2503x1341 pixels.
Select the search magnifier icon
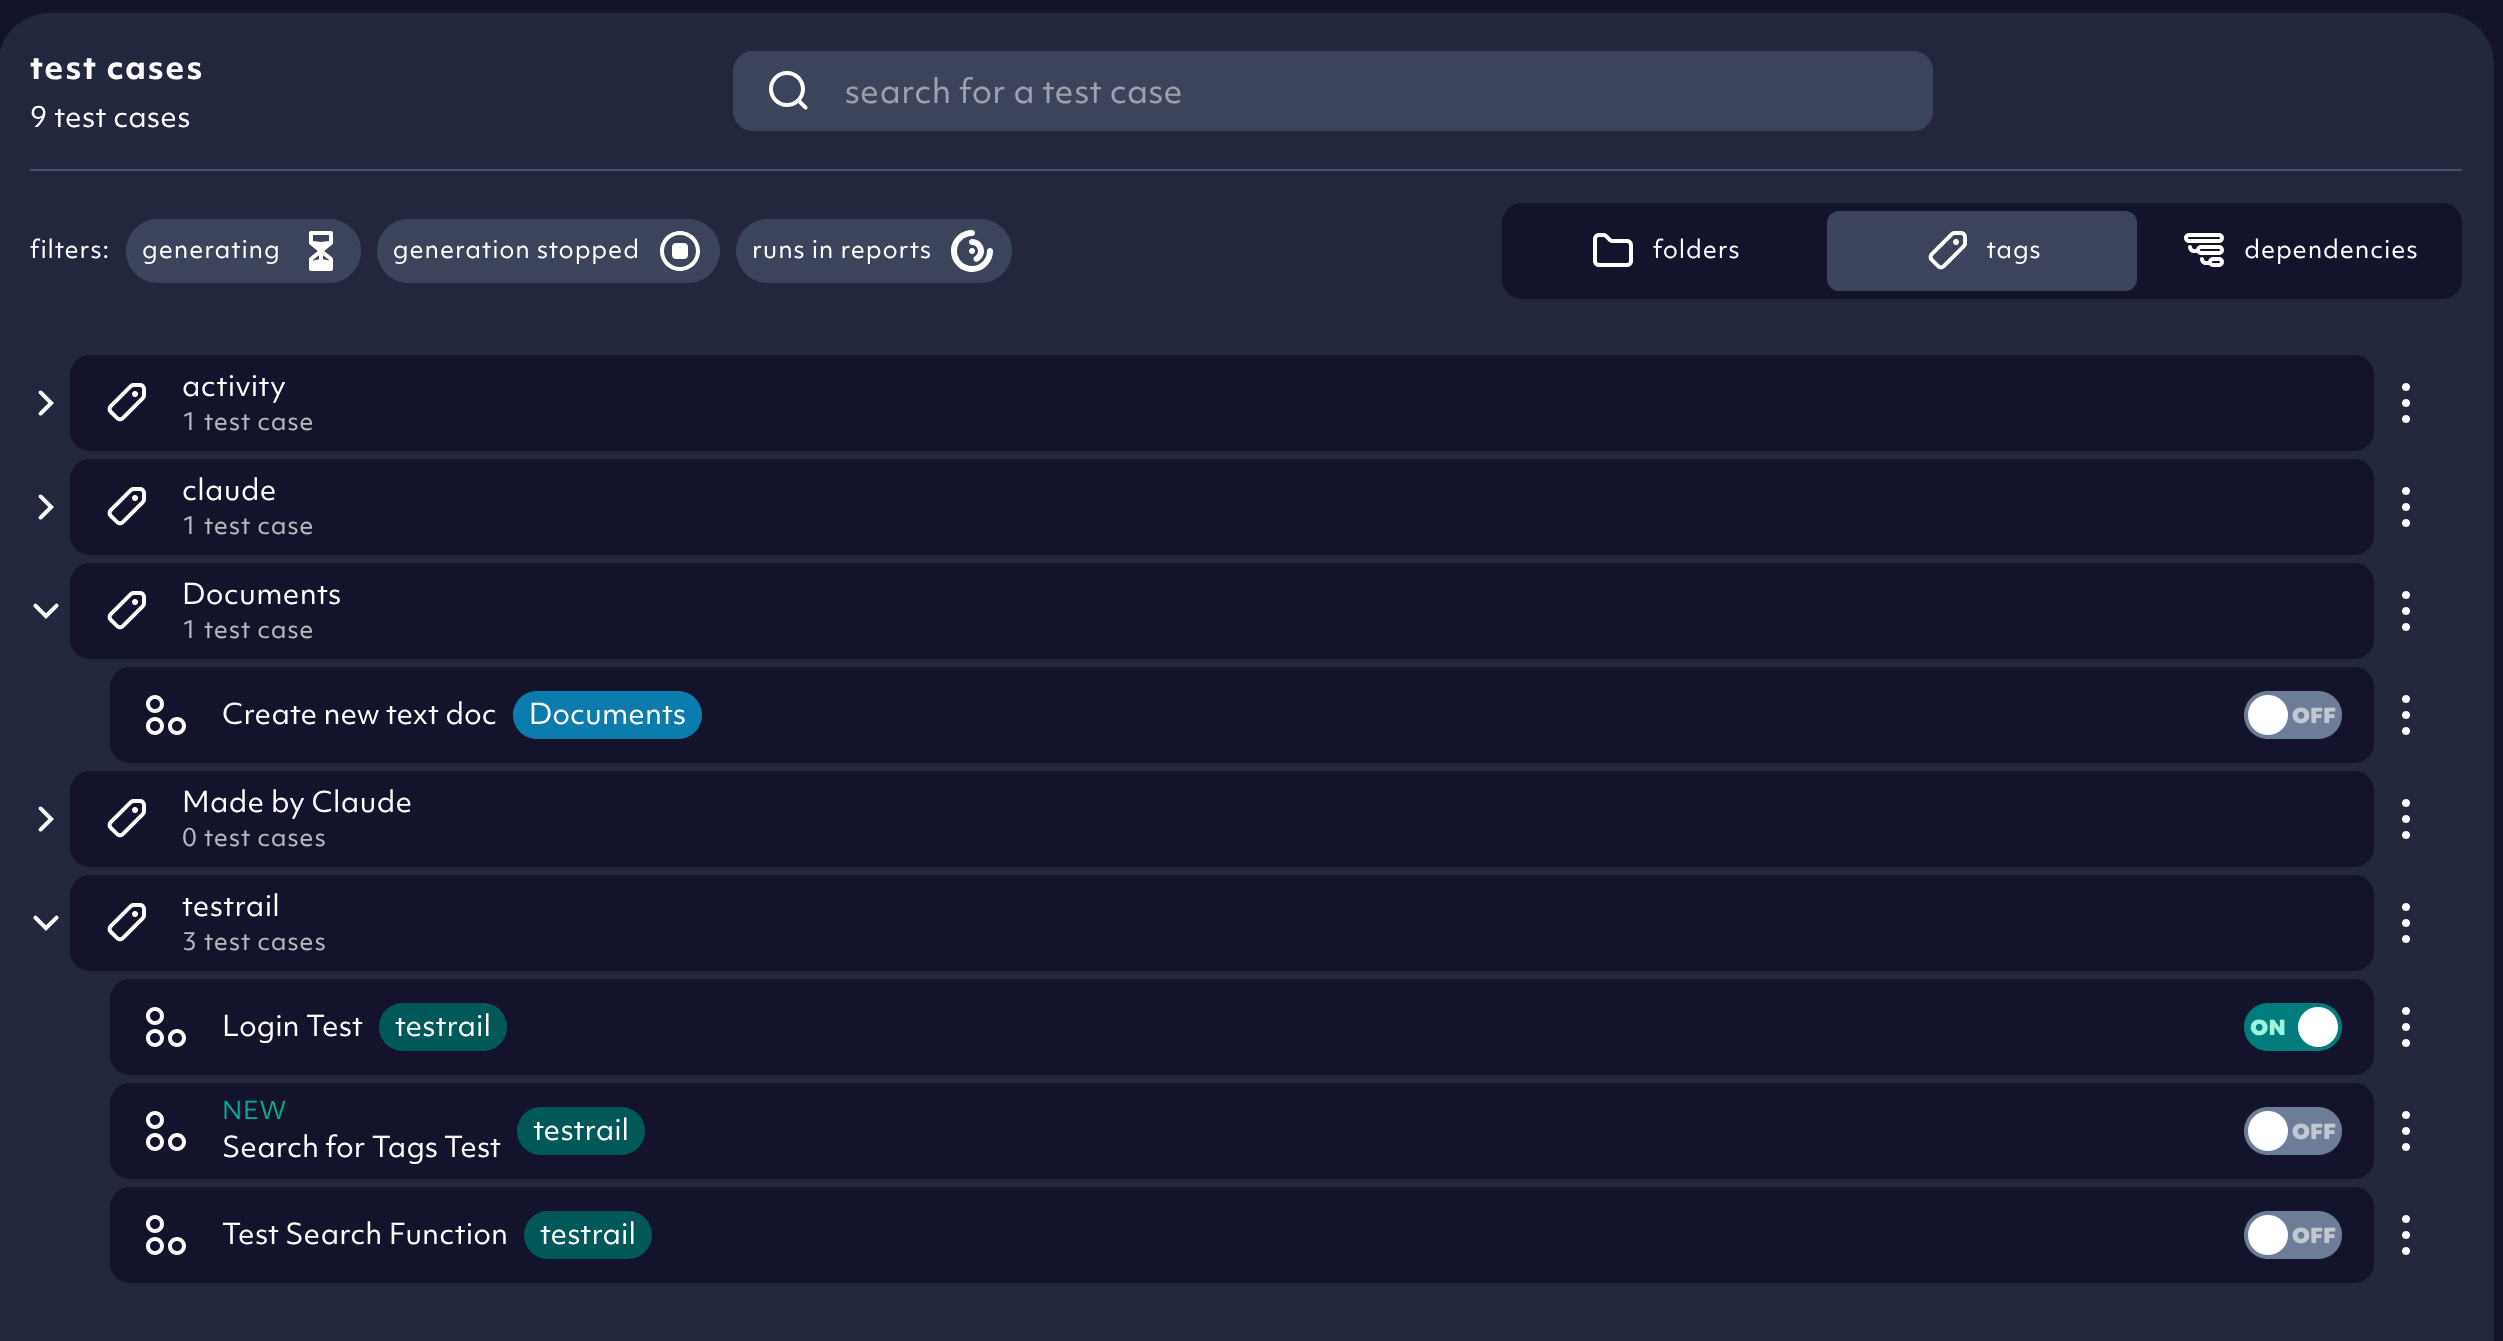[x=788, y=91]
